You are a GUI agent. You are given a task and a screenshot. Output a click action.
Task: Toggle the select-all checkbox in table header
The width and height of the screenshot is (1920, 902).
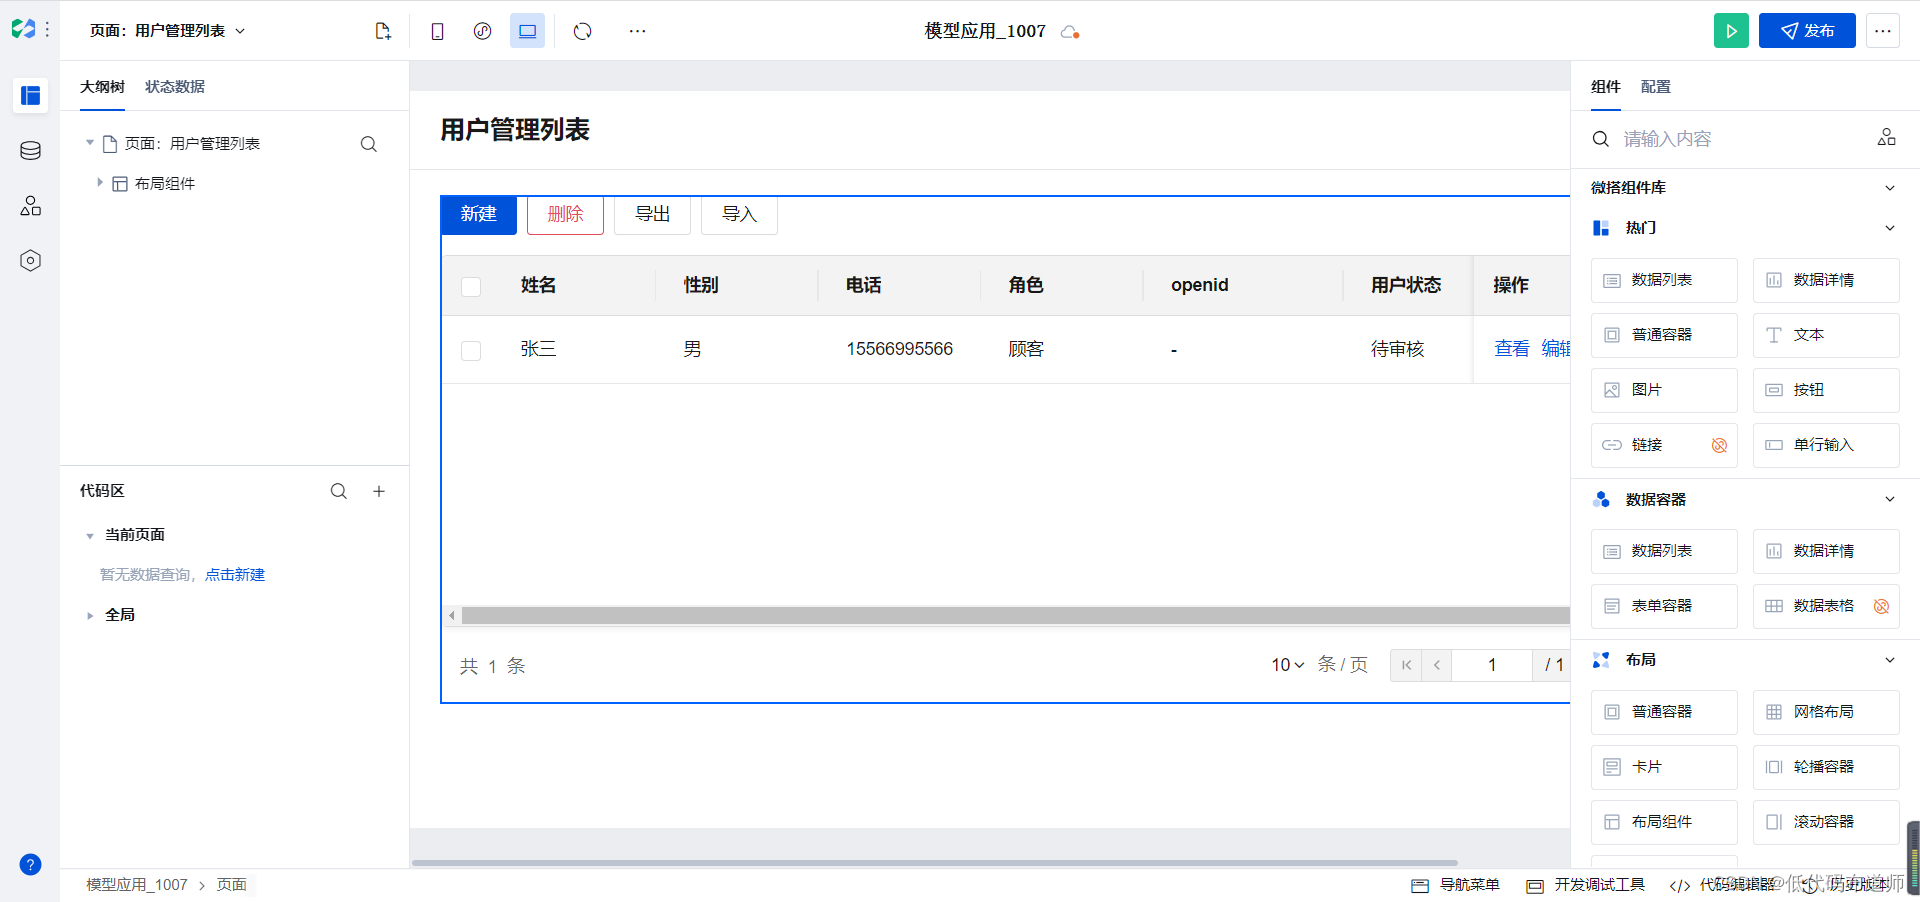point(471,287)
